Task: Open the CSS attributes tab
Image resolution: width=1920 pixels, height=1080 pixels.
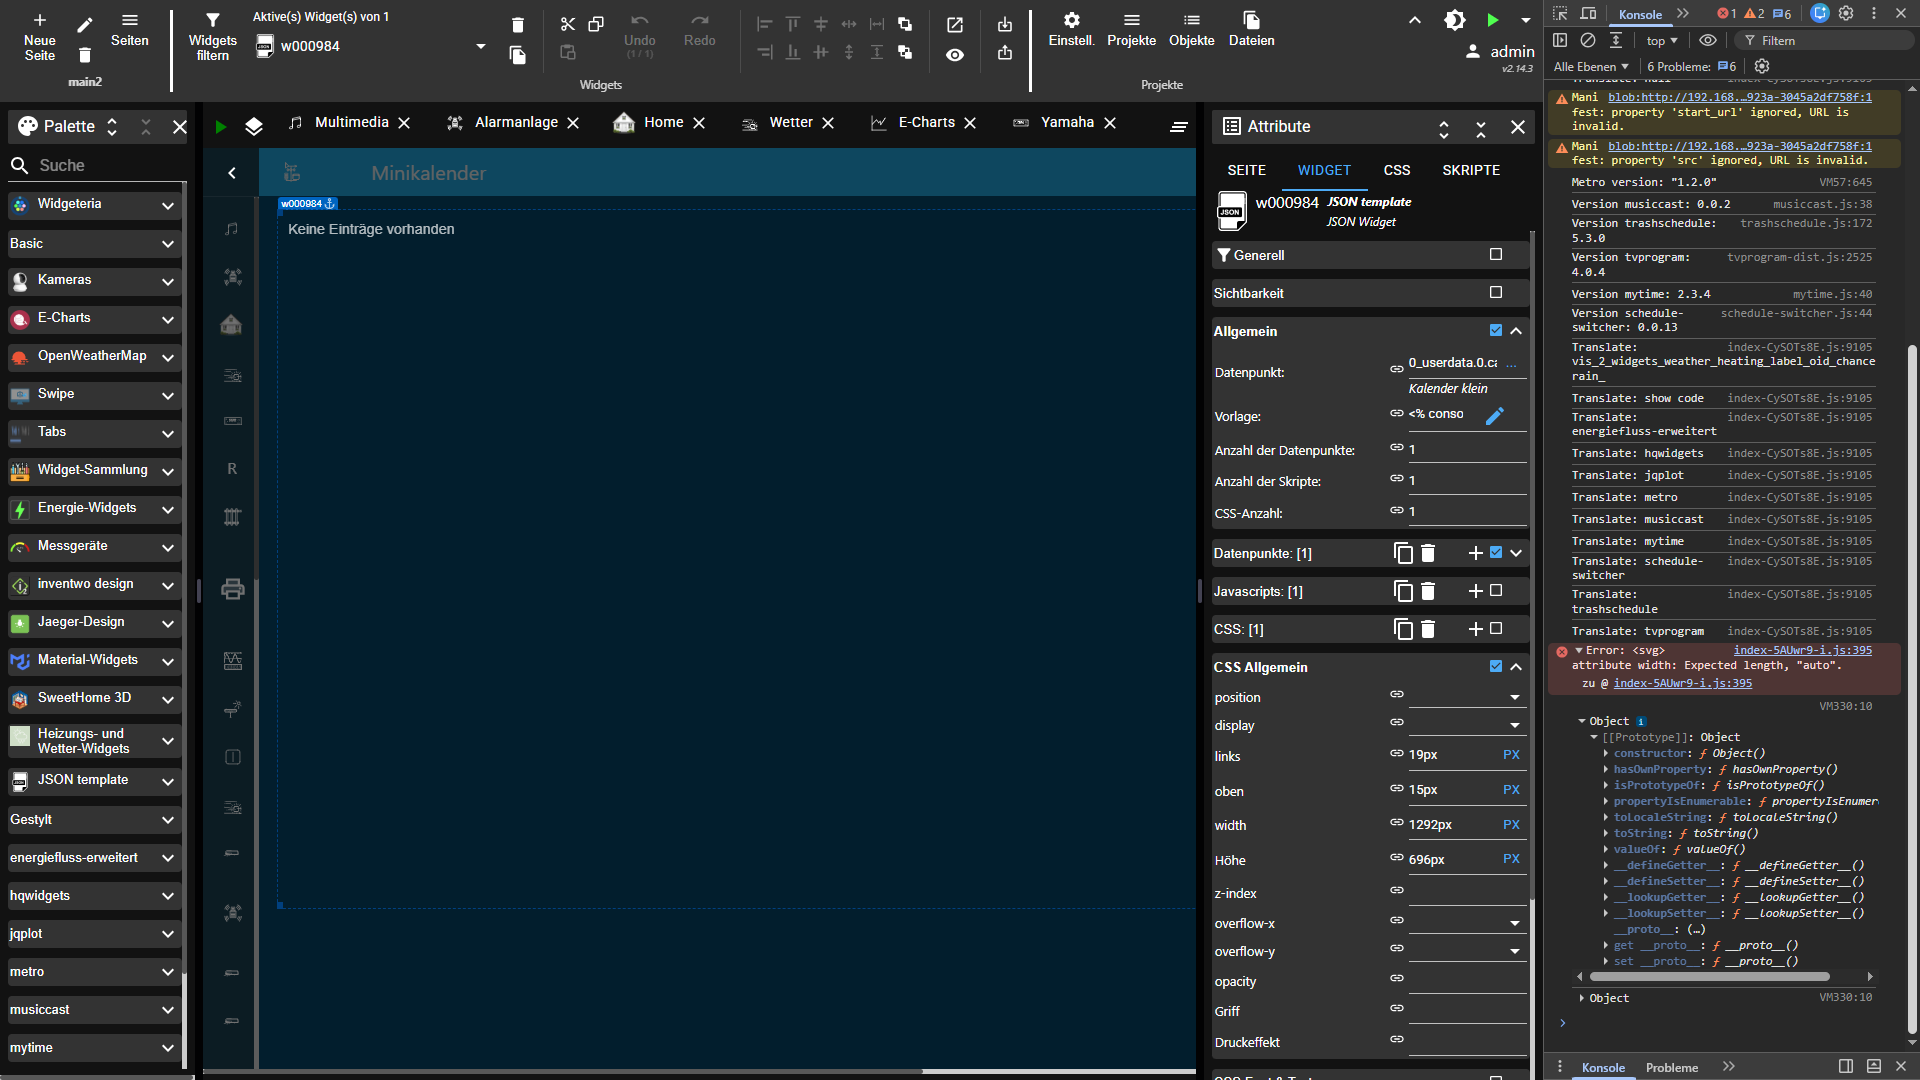Action: (1396, 170)
